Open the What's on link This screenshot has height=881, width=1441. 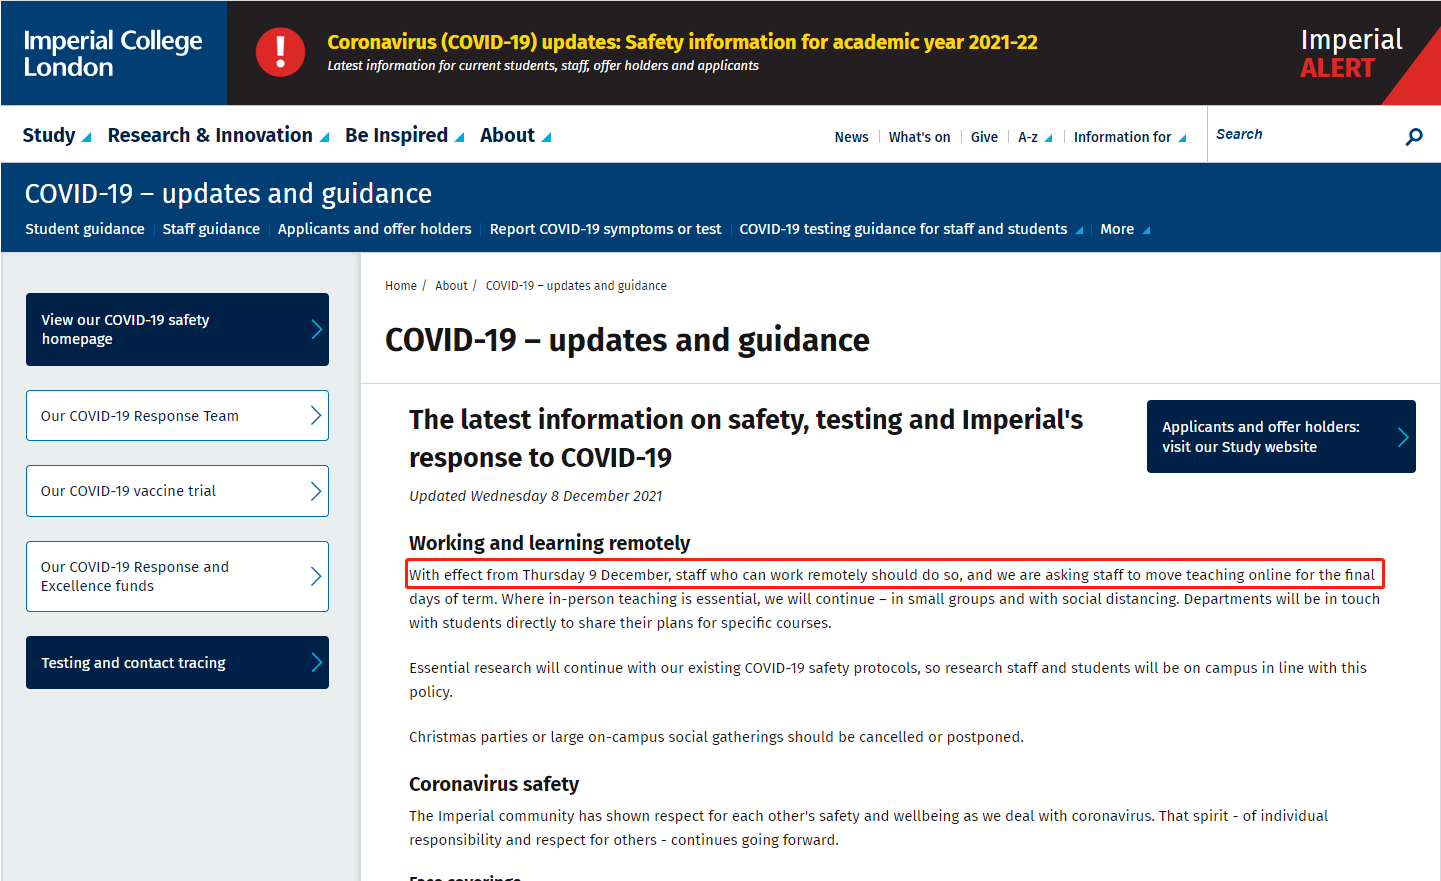[919, 137]
